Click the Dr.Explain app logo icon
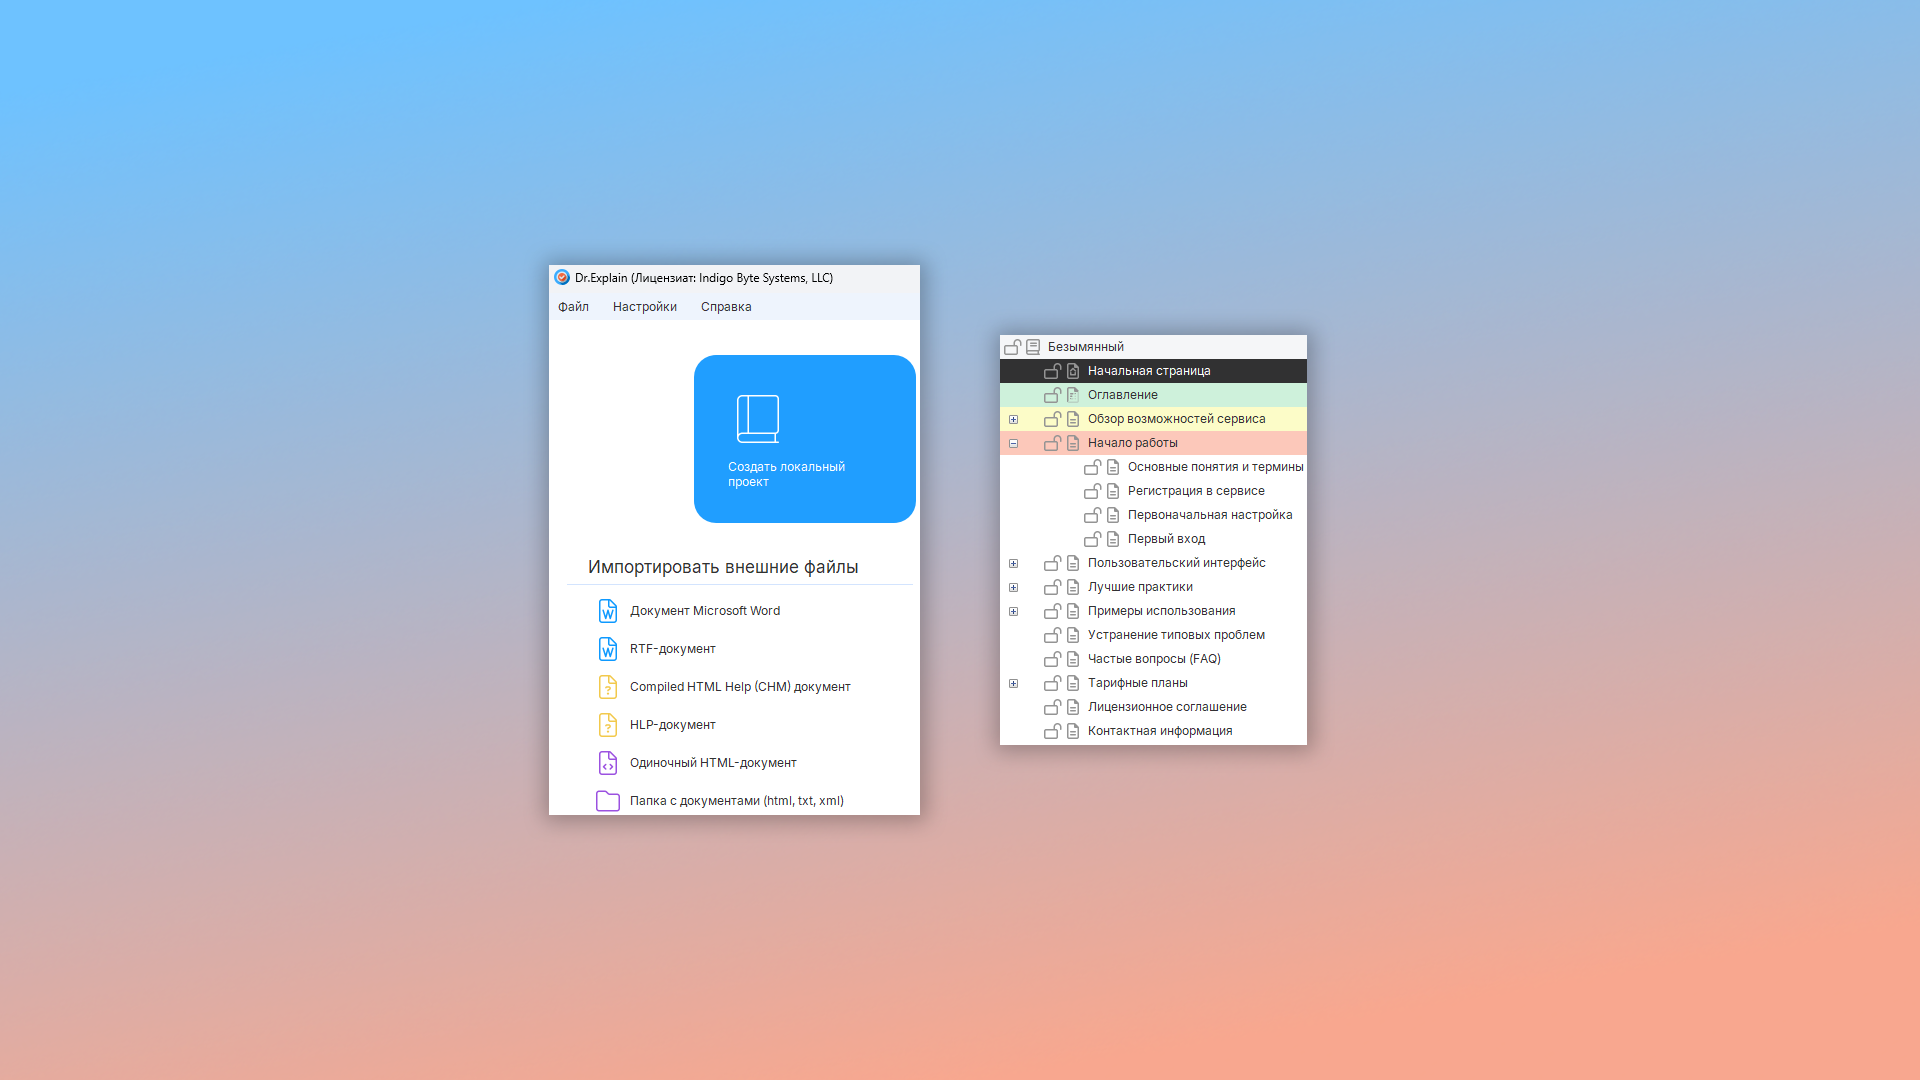Viewport: 1920px width, 1080px height. (562, 278)
